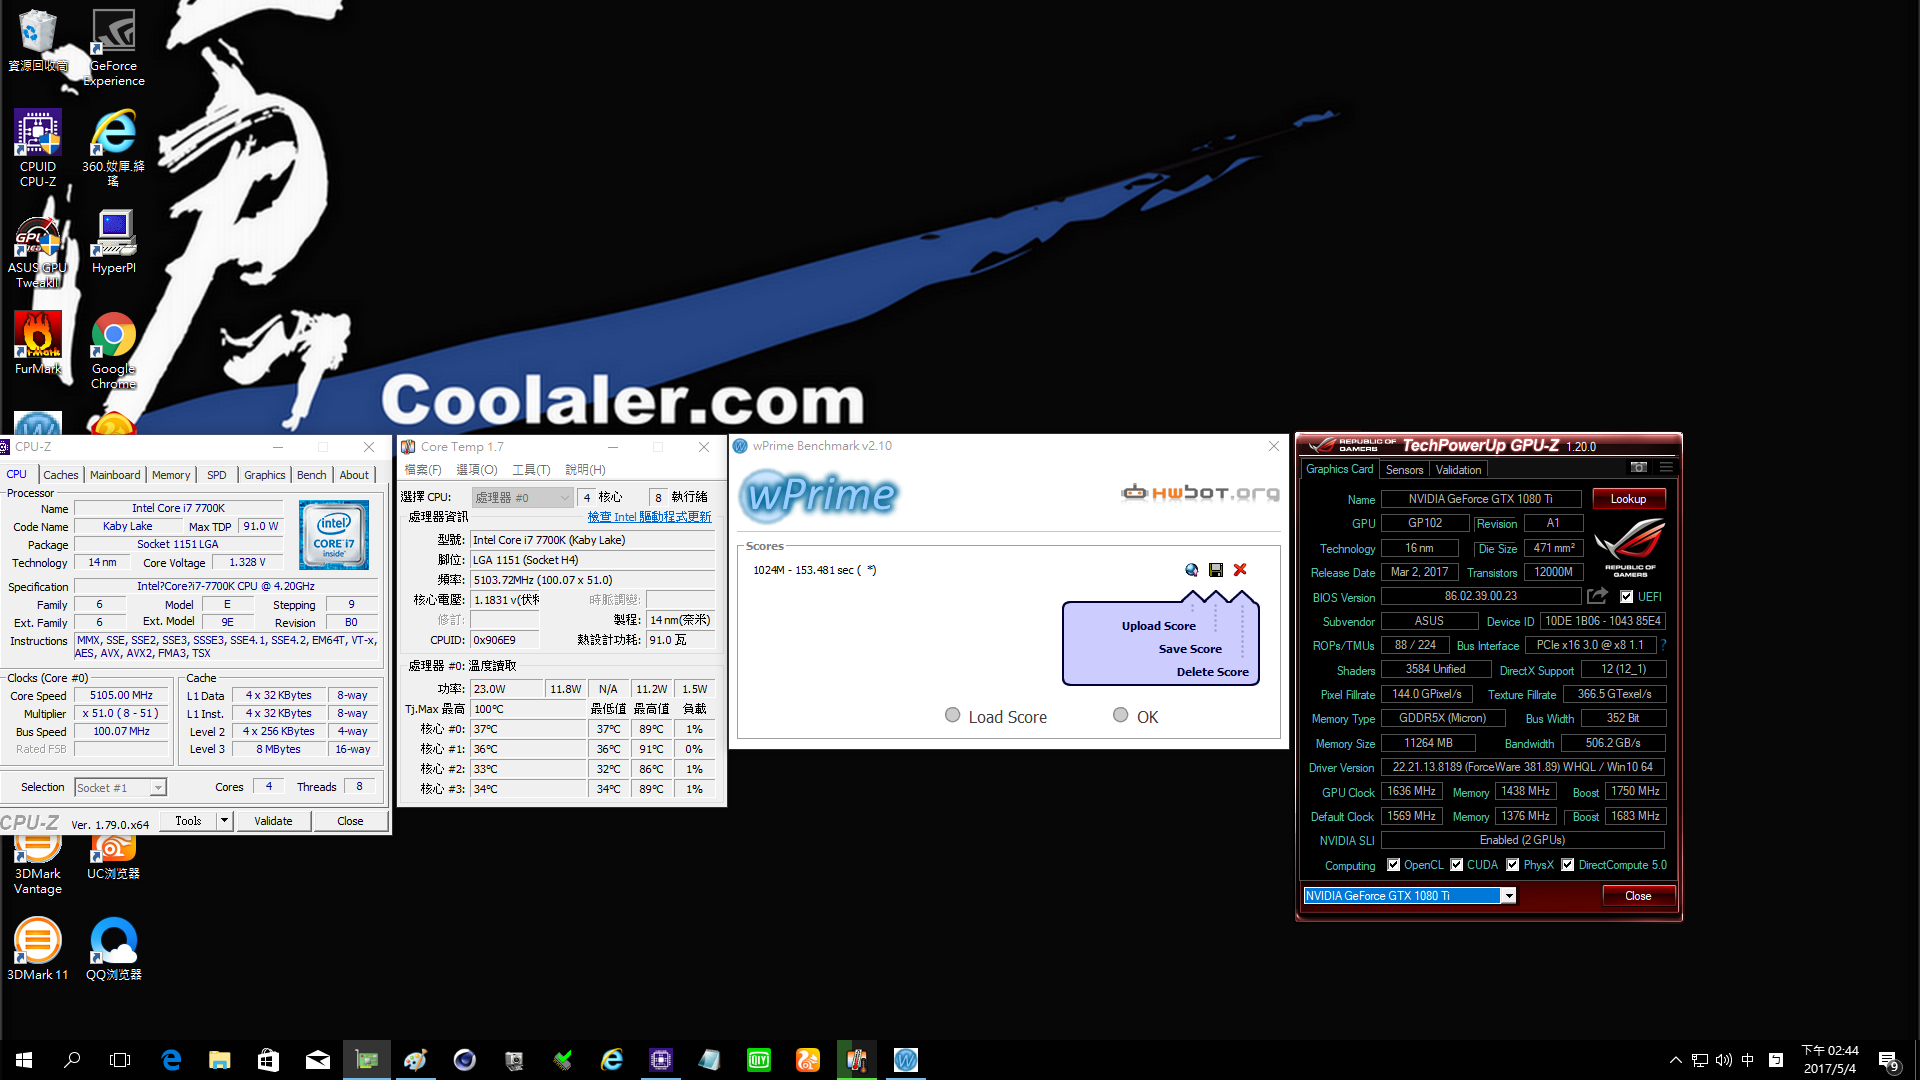Click the wPrime save score floppy icon
Viewport: 1920px width, 1080px height.
pyautogui.click(x=1216, y=570)
